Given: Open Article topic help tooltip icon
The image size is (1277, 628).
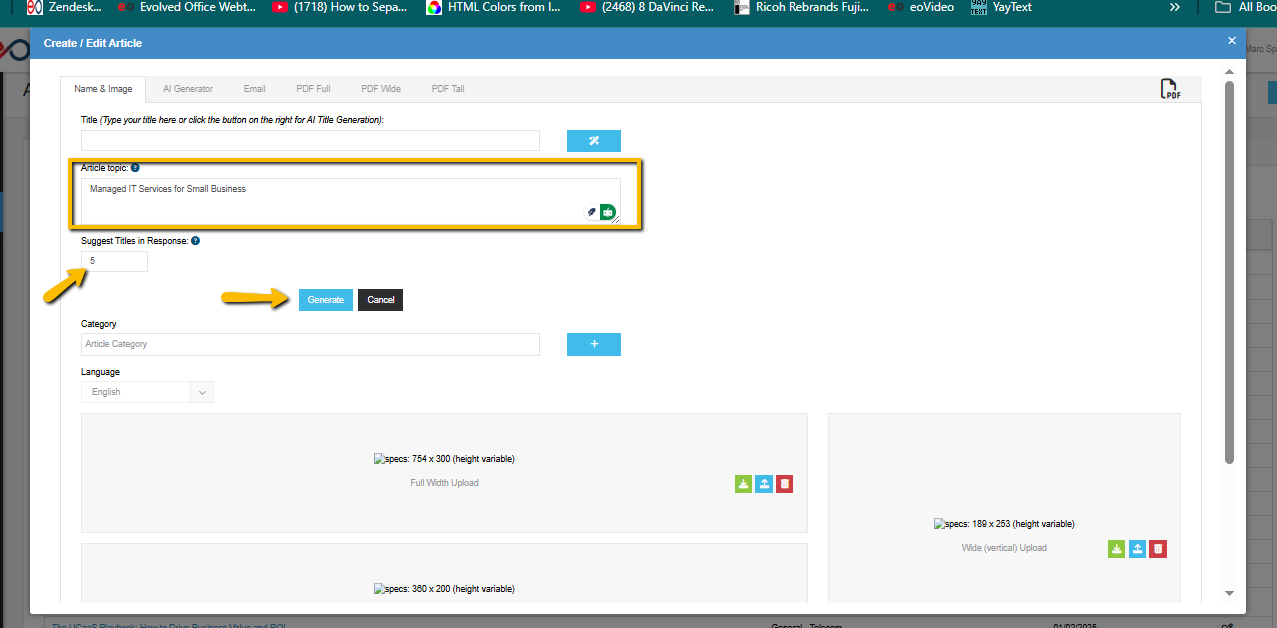Looking at the screenshot, I should pos(135,168).
